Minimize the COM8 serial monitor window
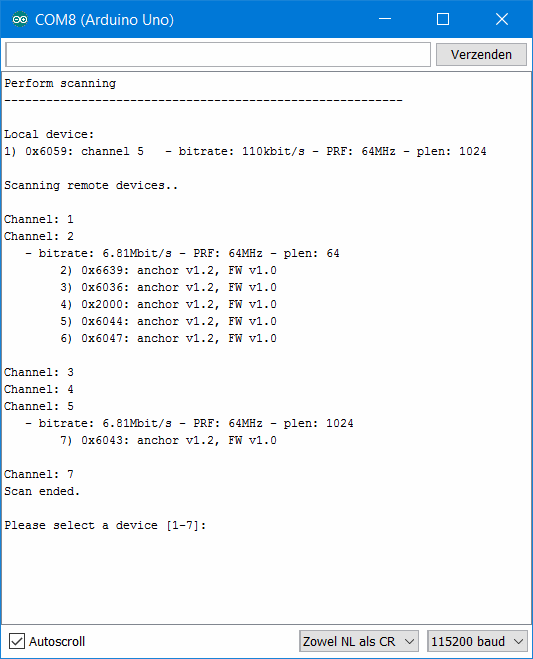The image size is (533, 659). pos(385,19)
